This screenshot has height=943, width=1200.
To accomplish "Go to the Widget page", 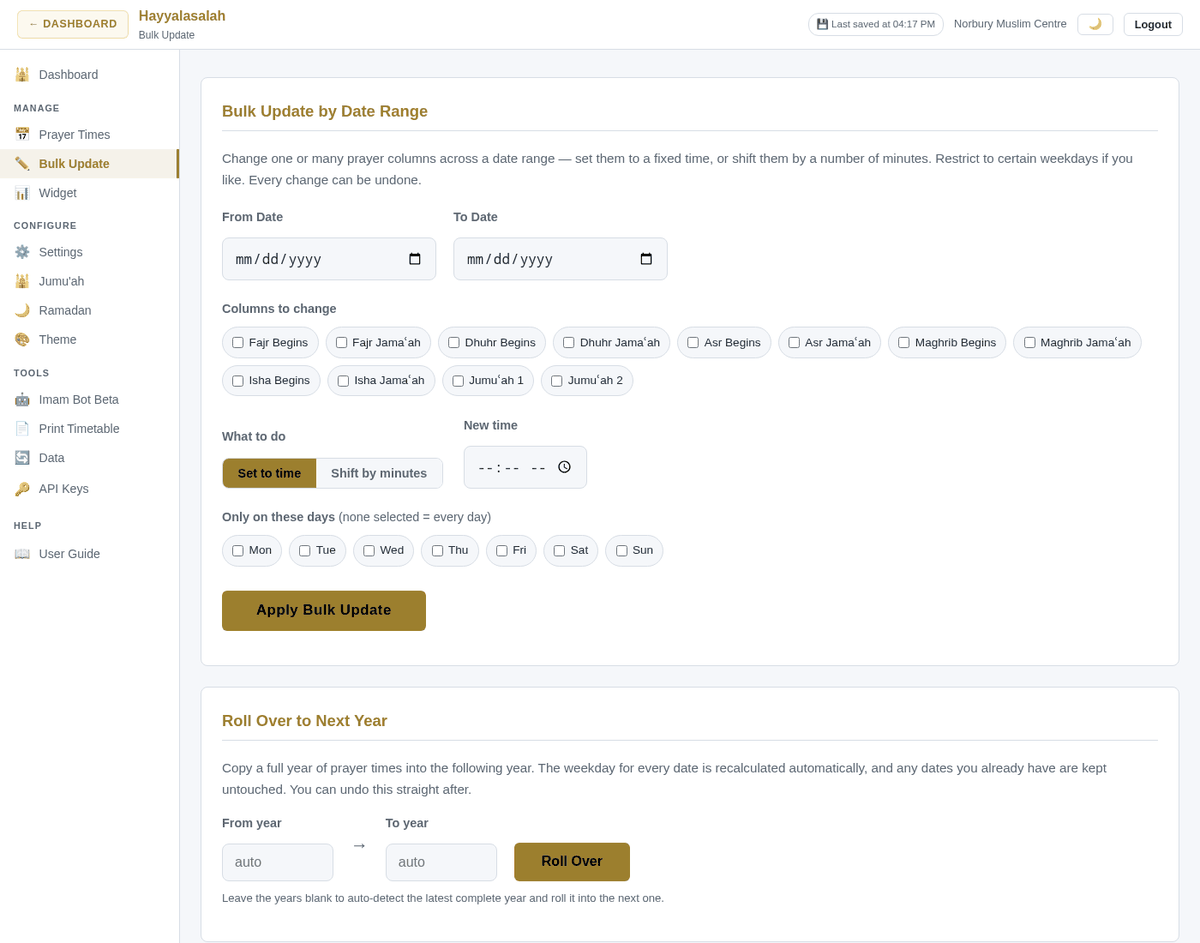I will coord(89,192).
